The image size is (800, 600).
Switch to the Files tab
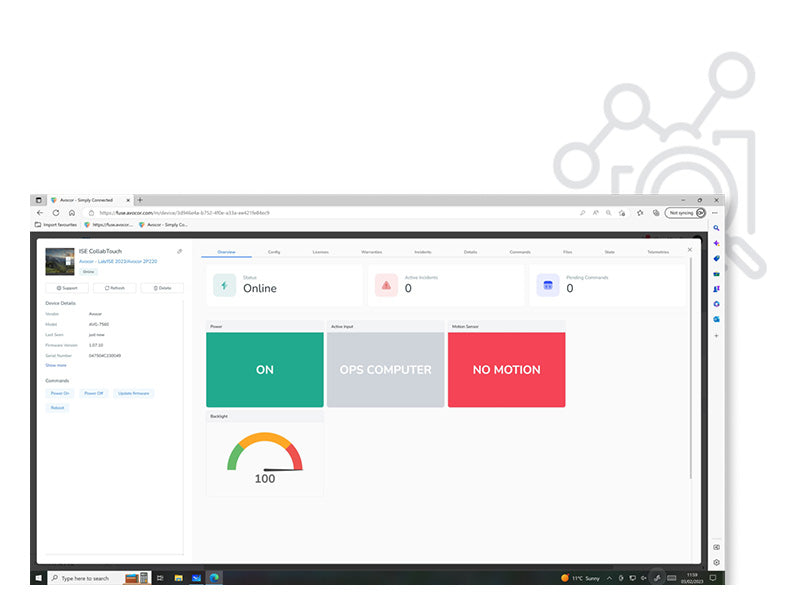click(567, 252)
